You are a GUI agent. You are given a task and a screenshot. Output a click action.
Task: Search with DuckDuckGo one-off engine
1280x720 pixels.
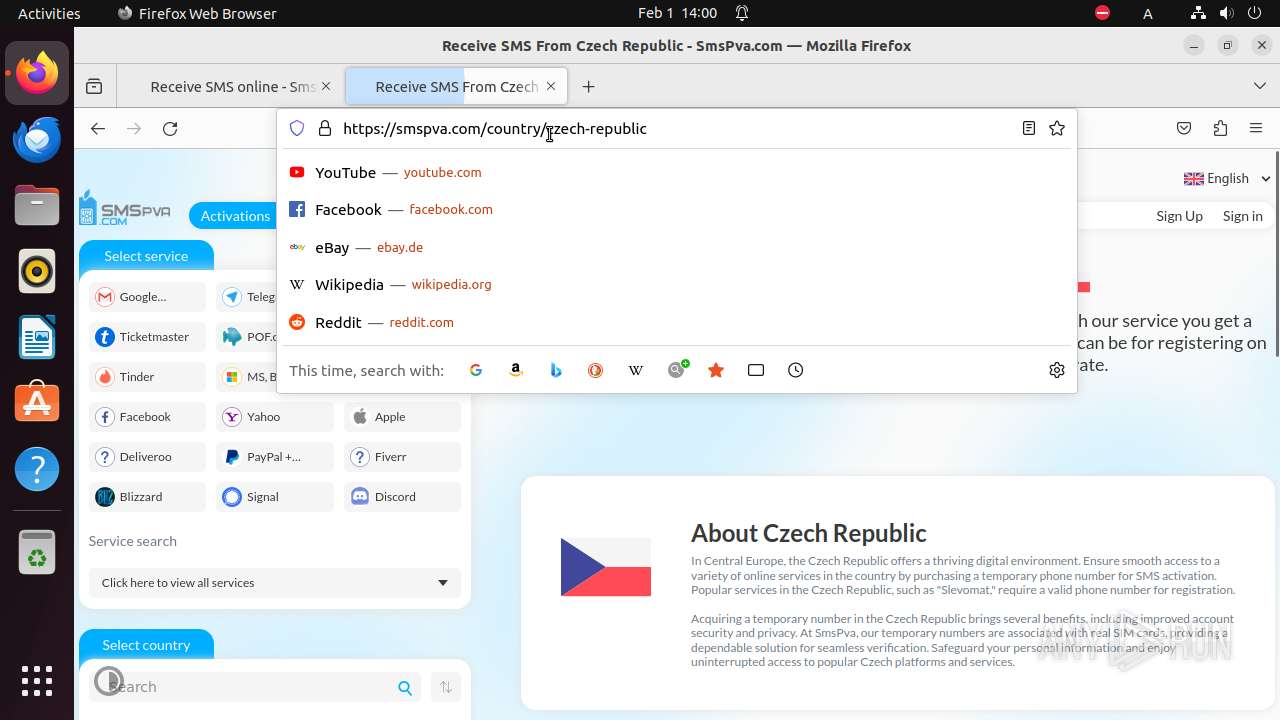pos(596,370)
